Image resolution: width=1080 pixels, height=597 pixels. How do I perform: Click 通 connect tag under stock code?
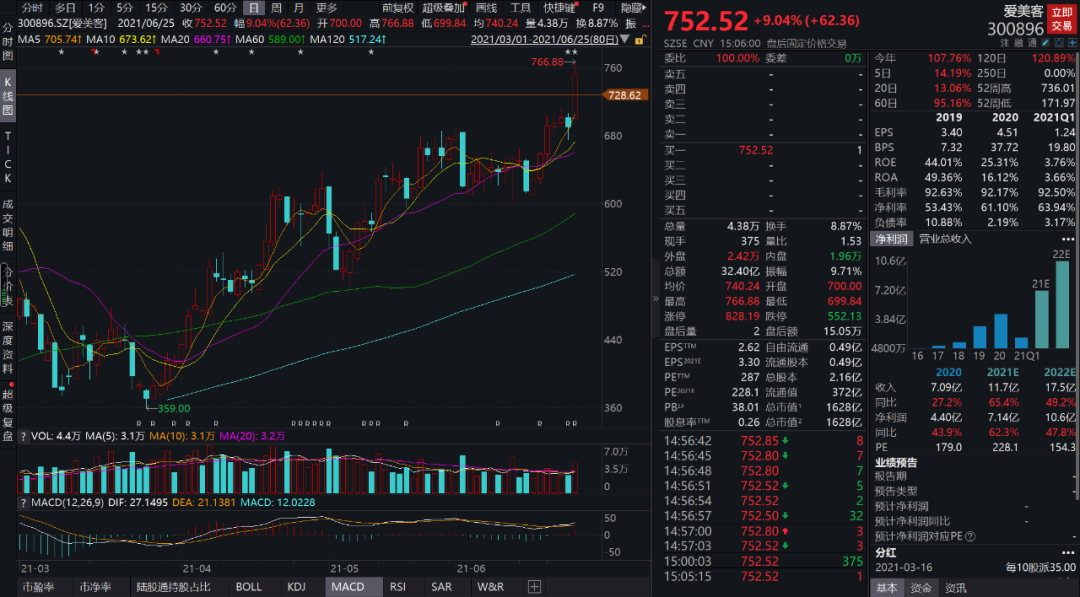coord(1032,43)
